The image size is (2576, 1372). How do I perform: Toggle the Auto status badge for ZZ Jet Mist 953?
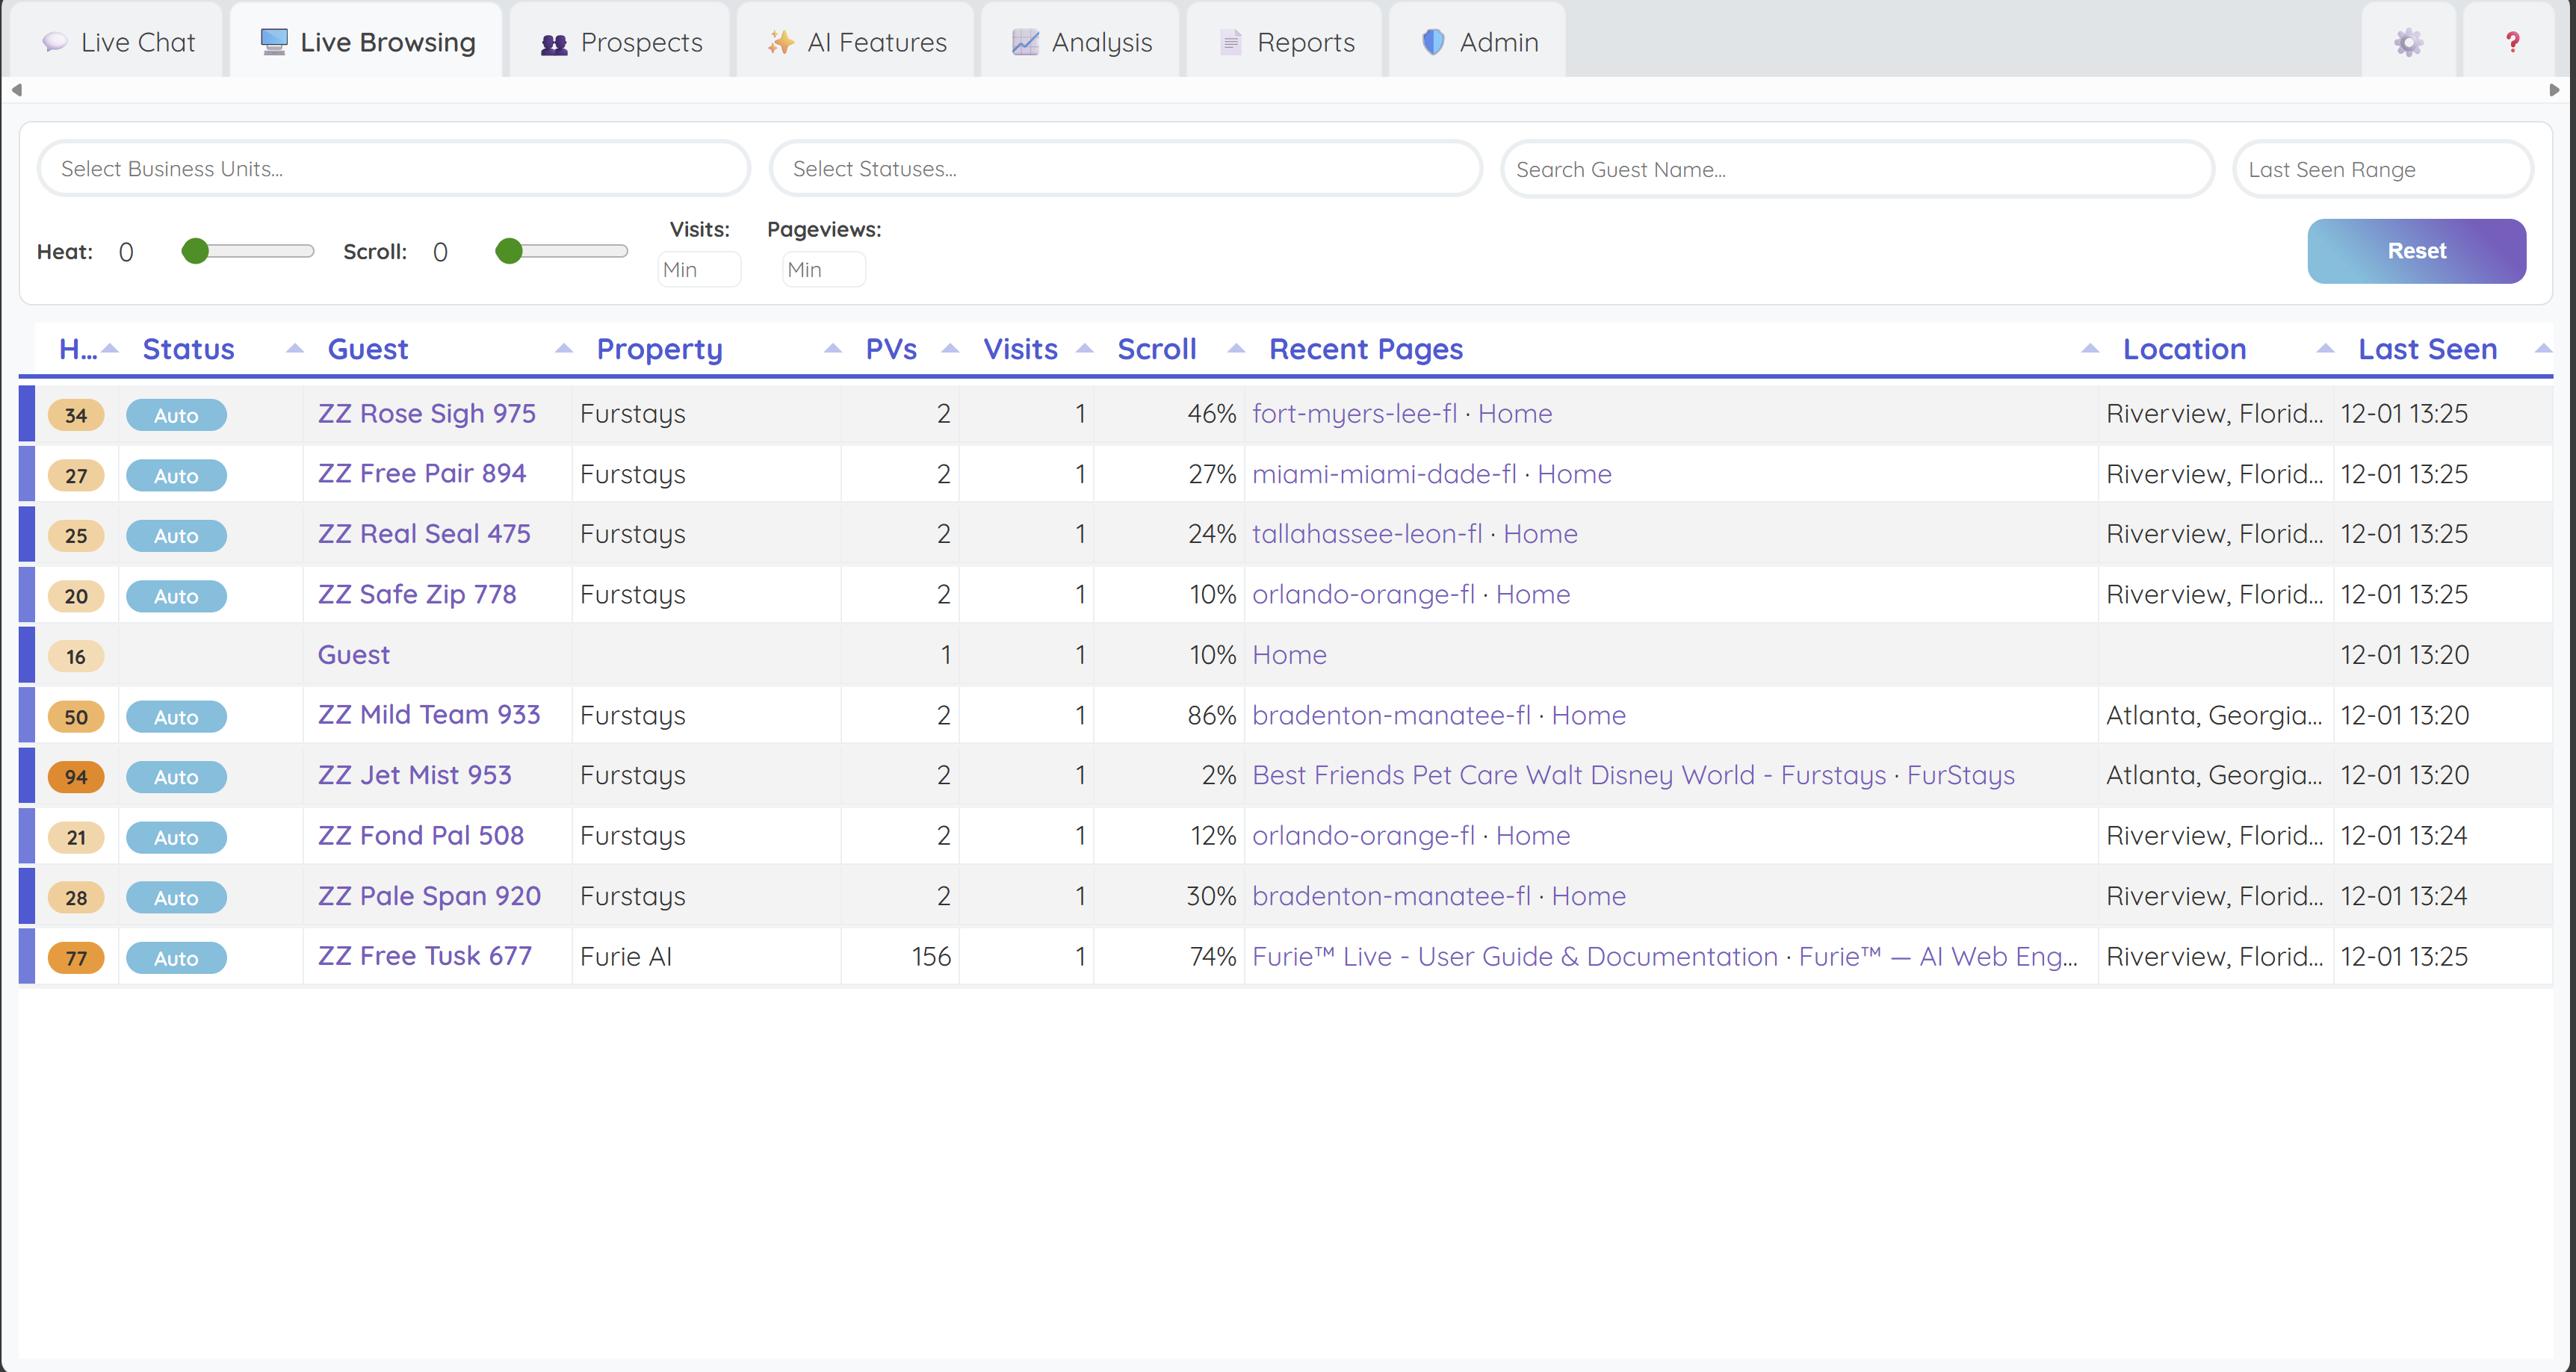click(x=176, y=777)
